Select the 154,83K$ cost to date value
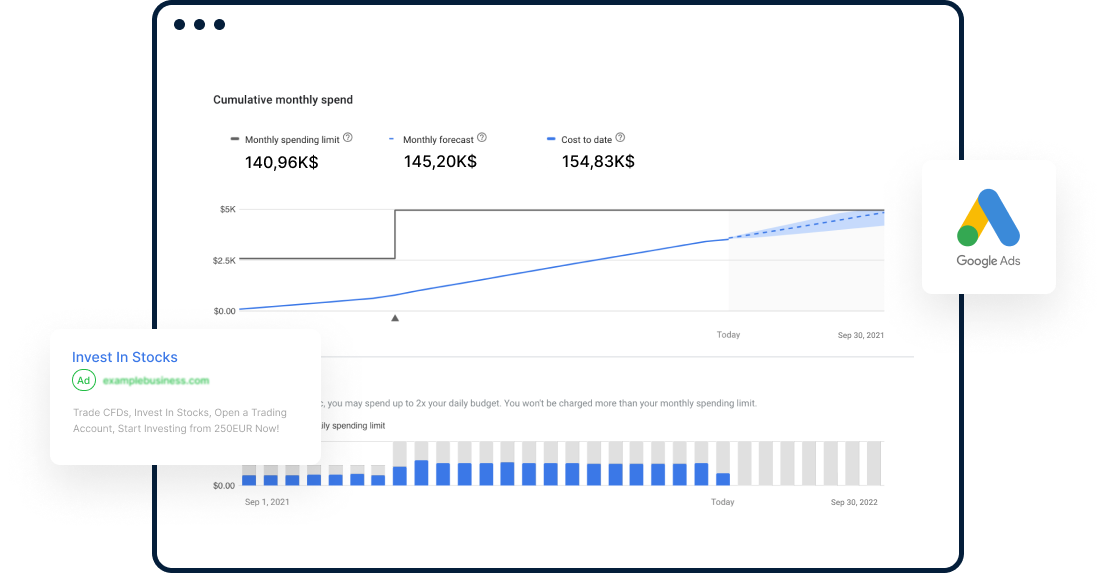The width and height of the screenshot is (1106, 573). click(597, 161)
